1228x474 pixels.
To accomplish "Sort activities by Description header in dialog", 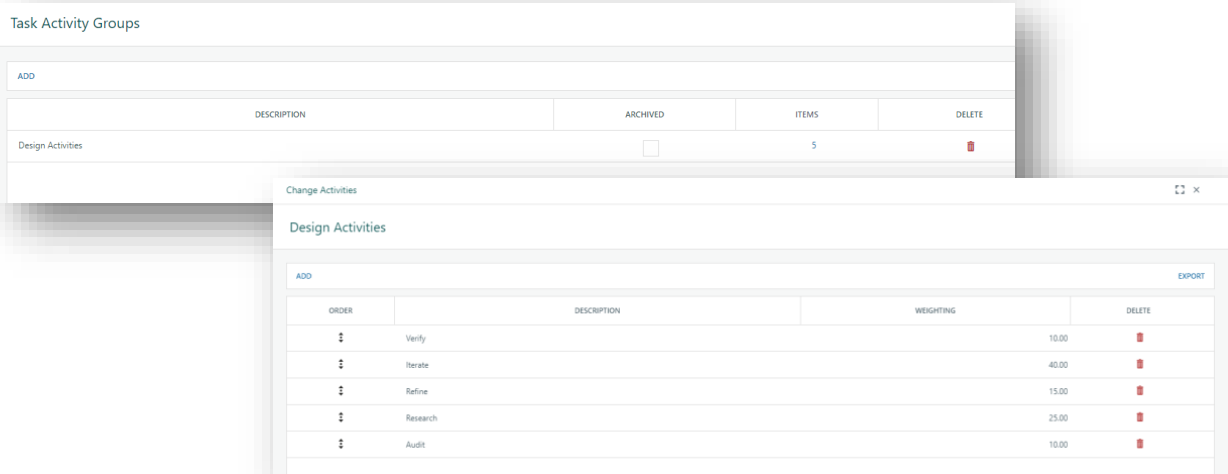I will [598, 311].
